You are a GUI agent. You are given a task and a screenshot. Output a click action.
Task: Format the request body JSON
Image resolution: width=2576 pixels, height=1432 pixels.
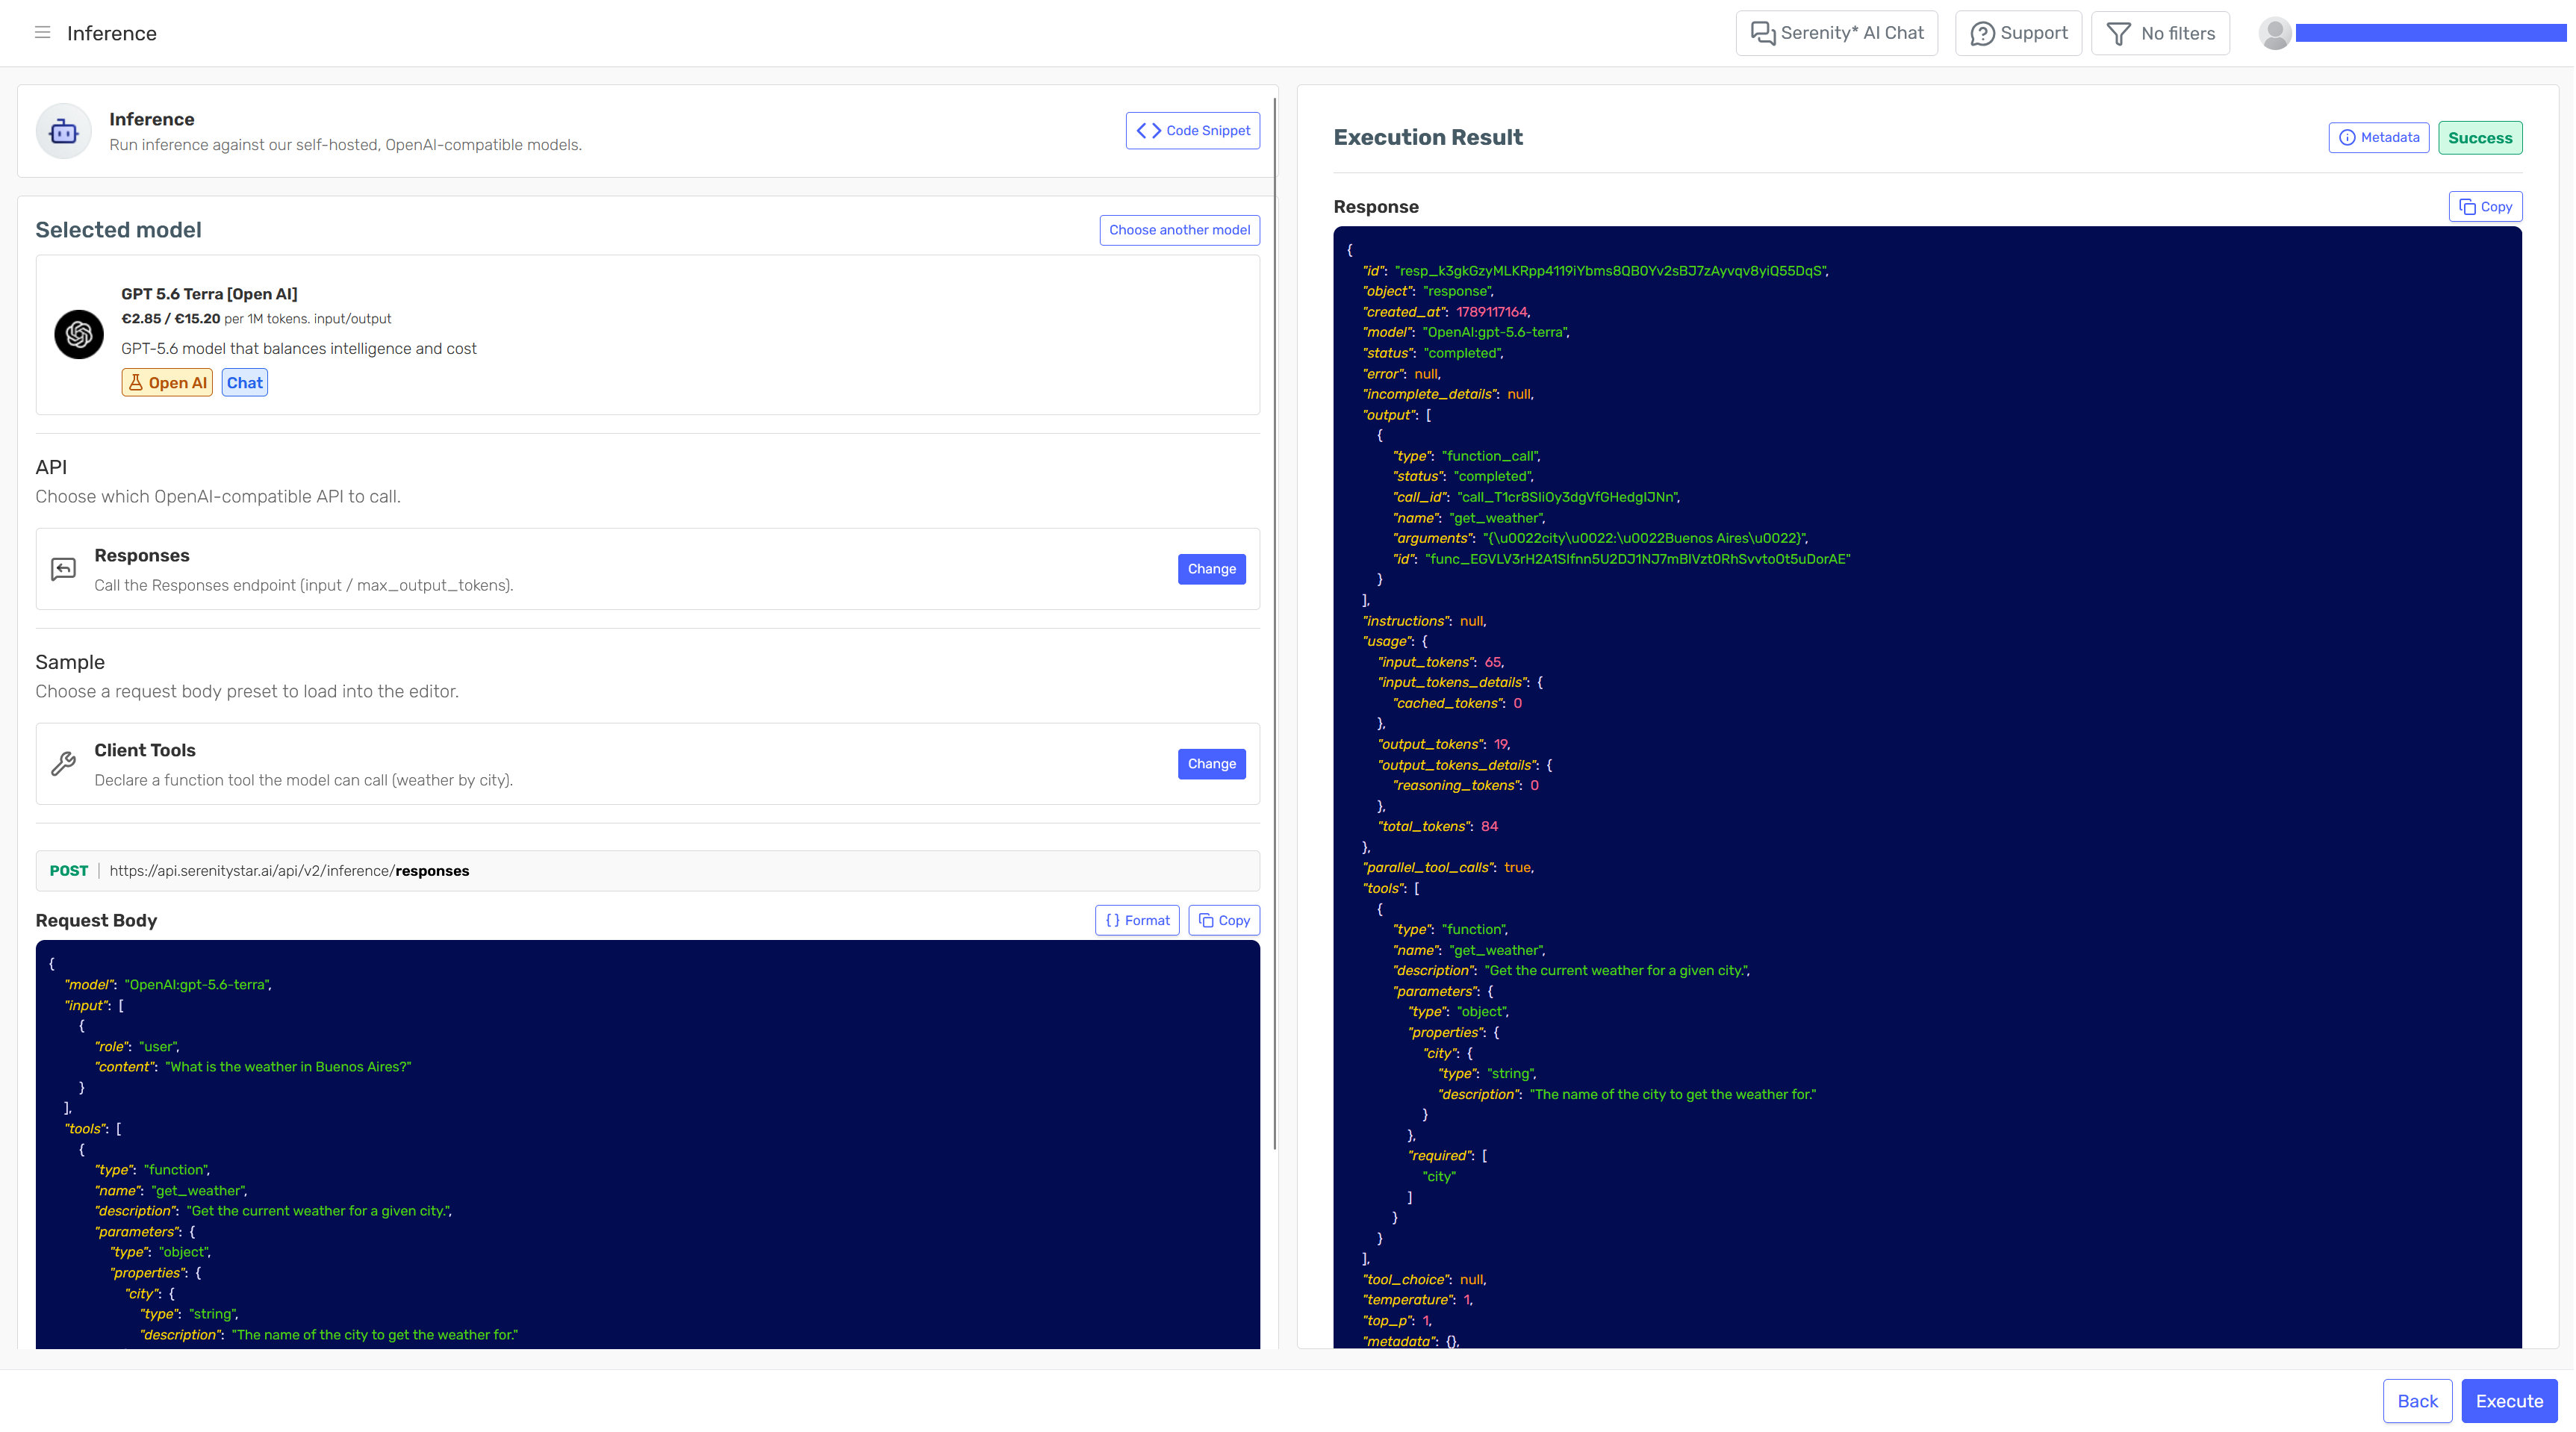tap(1137, 920)
